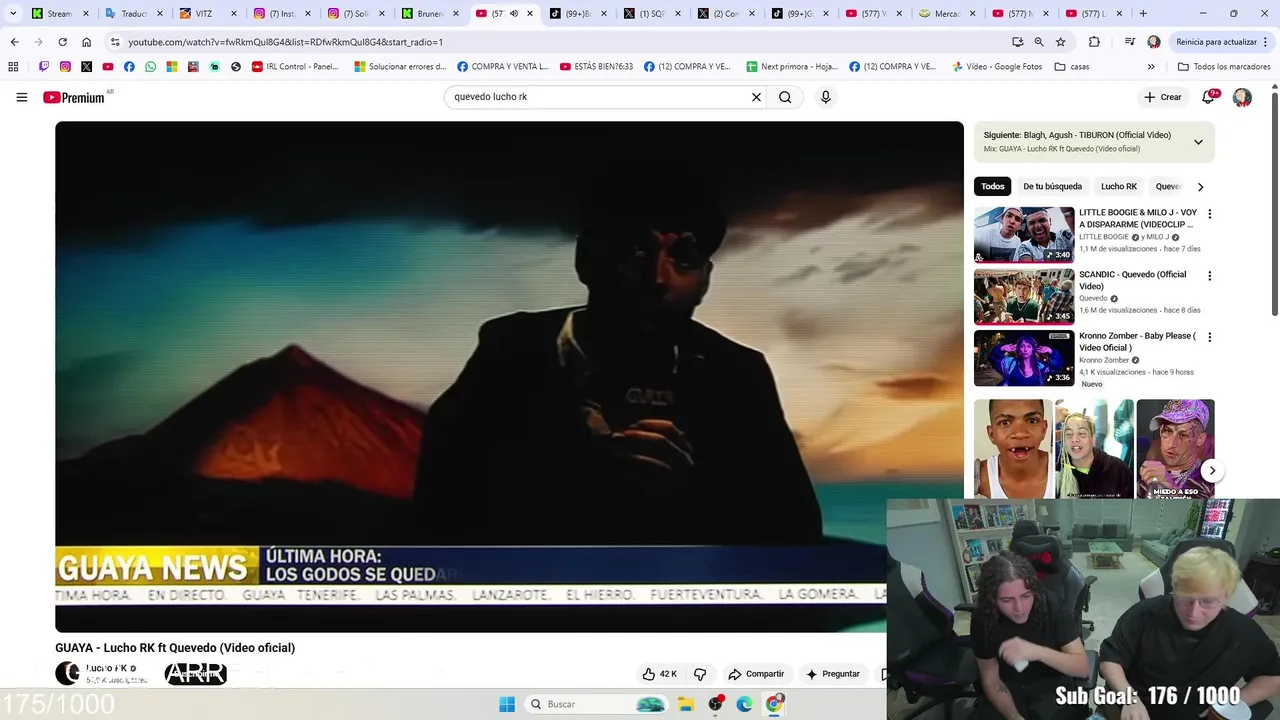
Task: Open the Chrome three-dot menu
Action: pos(1266,42)
